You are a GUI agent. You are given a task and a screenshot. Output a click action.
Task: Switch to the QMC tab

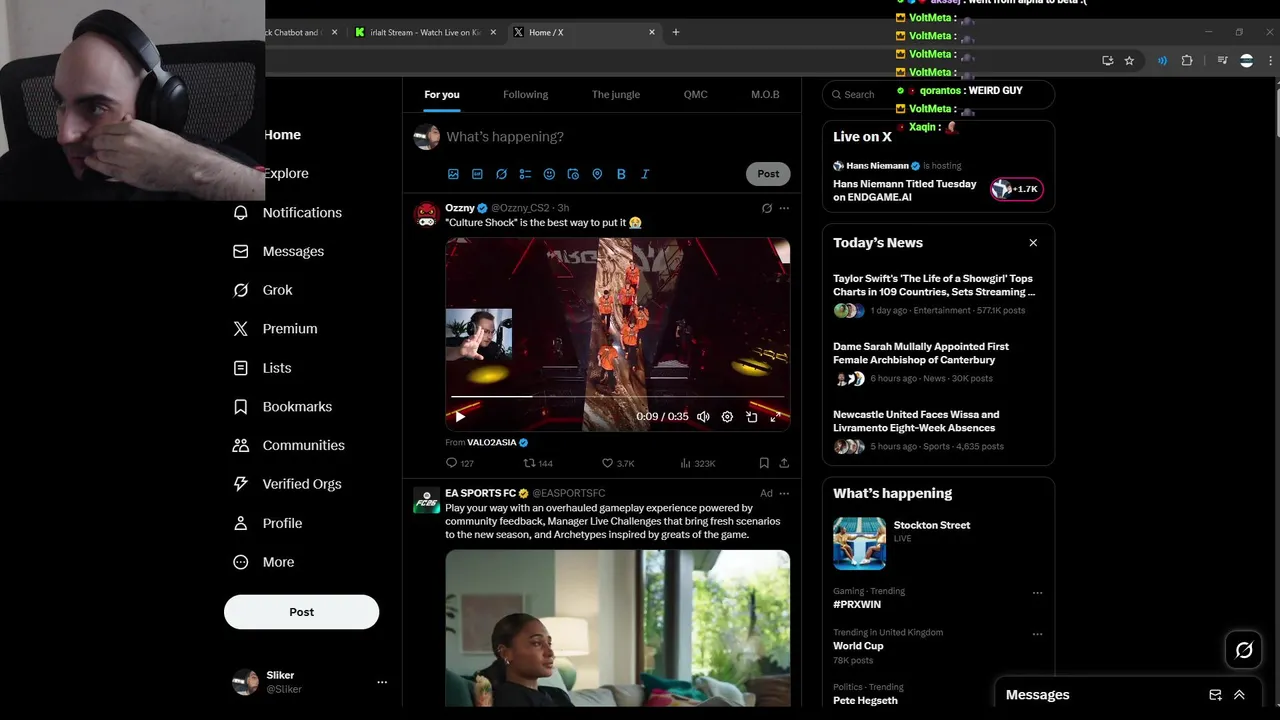[695, 94]
